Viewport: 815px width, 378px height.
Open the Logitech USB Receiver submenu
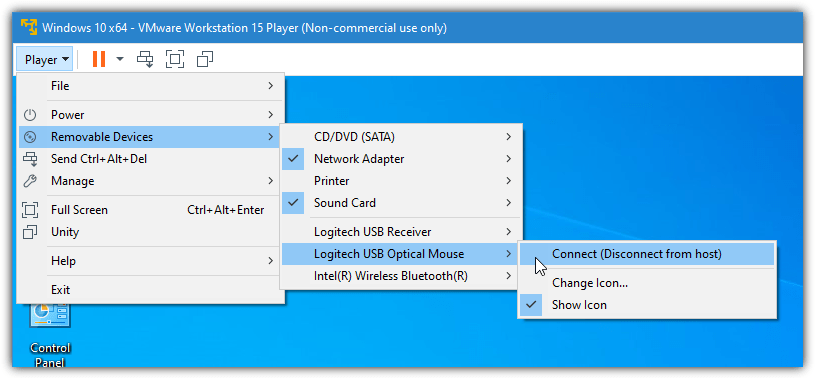click(x=401, y=232)
